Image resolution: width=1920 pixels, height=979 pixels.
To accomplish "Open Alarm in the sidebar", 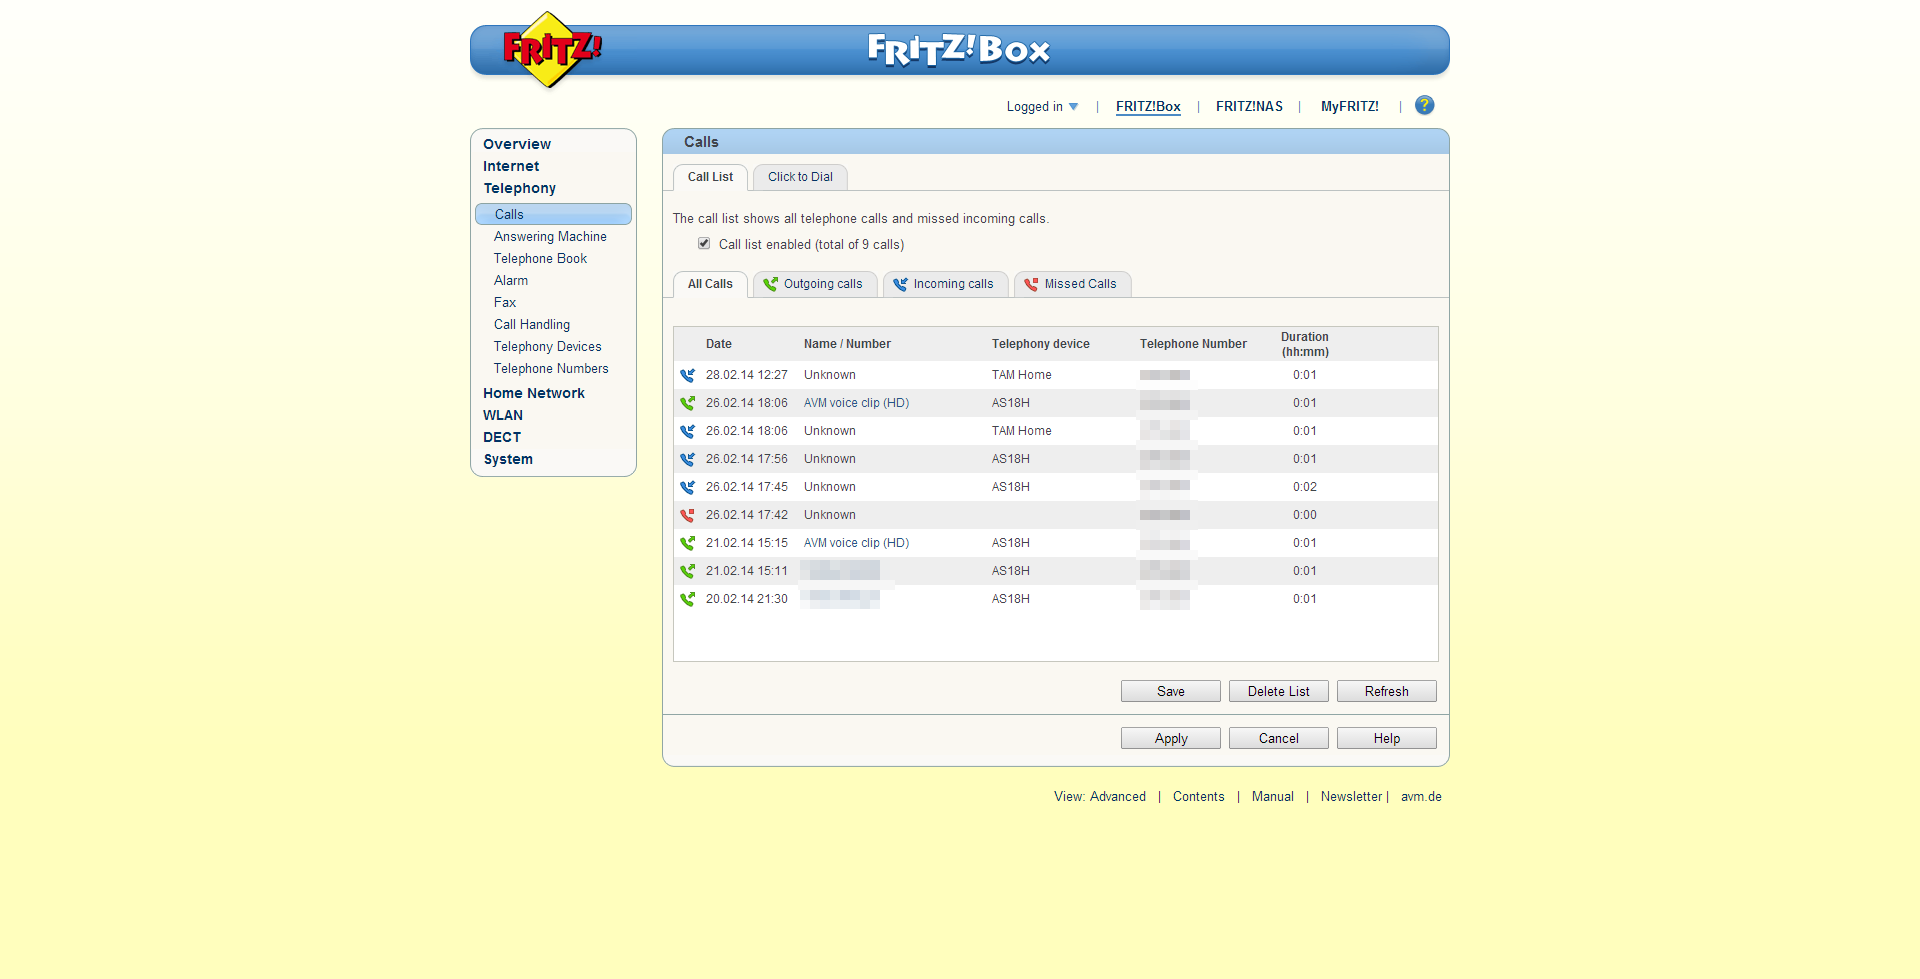I will pos(511,281).
